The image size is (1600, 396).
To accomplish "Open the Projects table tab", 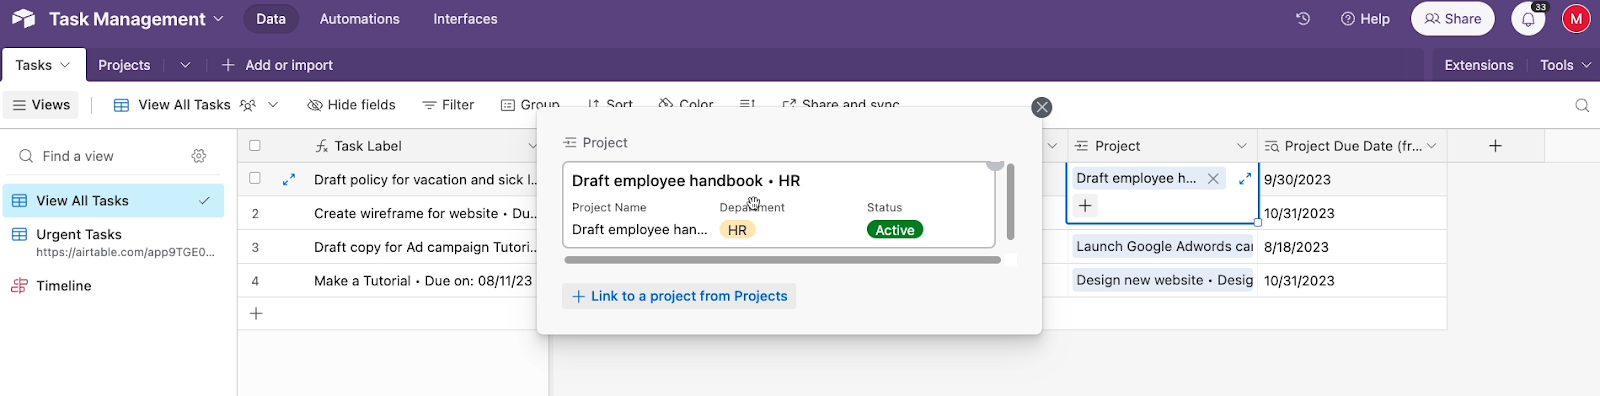I will click(x=124, y=65).
